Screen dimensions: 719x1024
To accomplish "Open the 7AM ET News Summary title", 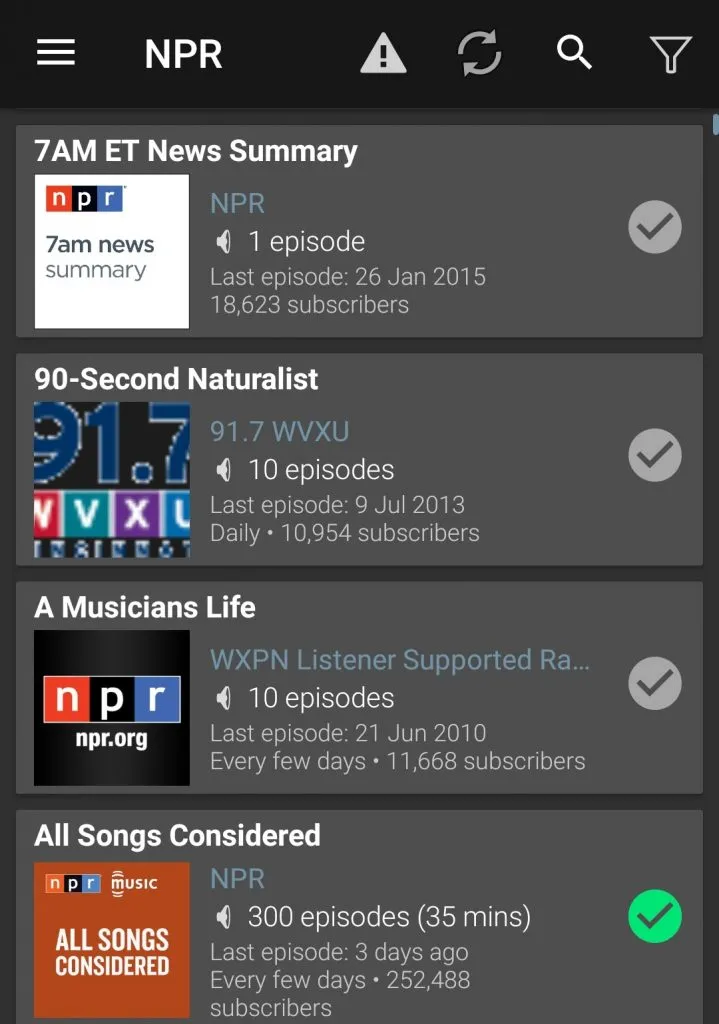I will click(x=196, y=151).
